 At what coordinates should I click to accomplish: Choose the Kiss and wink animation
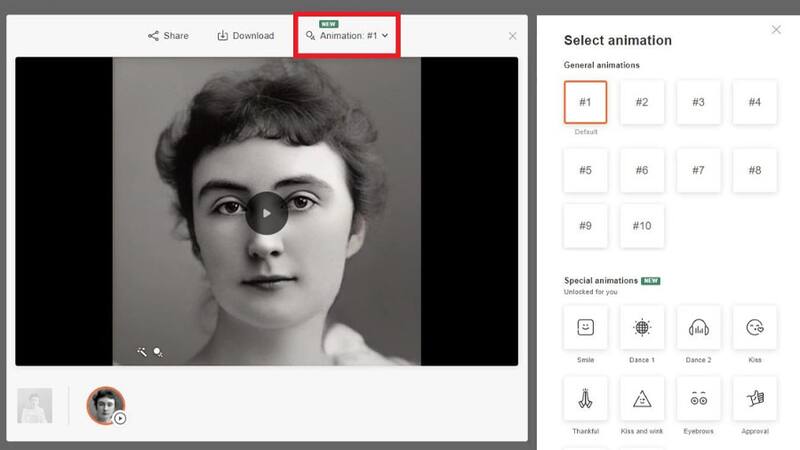(x=641, y=398)
